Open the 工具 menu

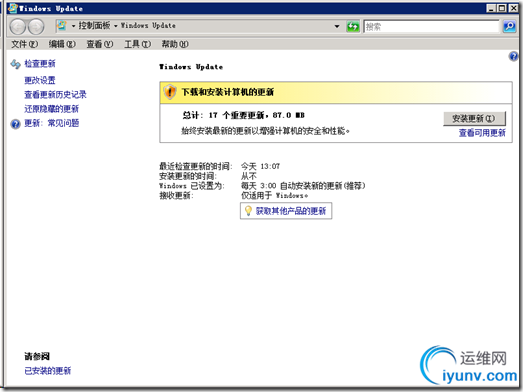[137, 44]
